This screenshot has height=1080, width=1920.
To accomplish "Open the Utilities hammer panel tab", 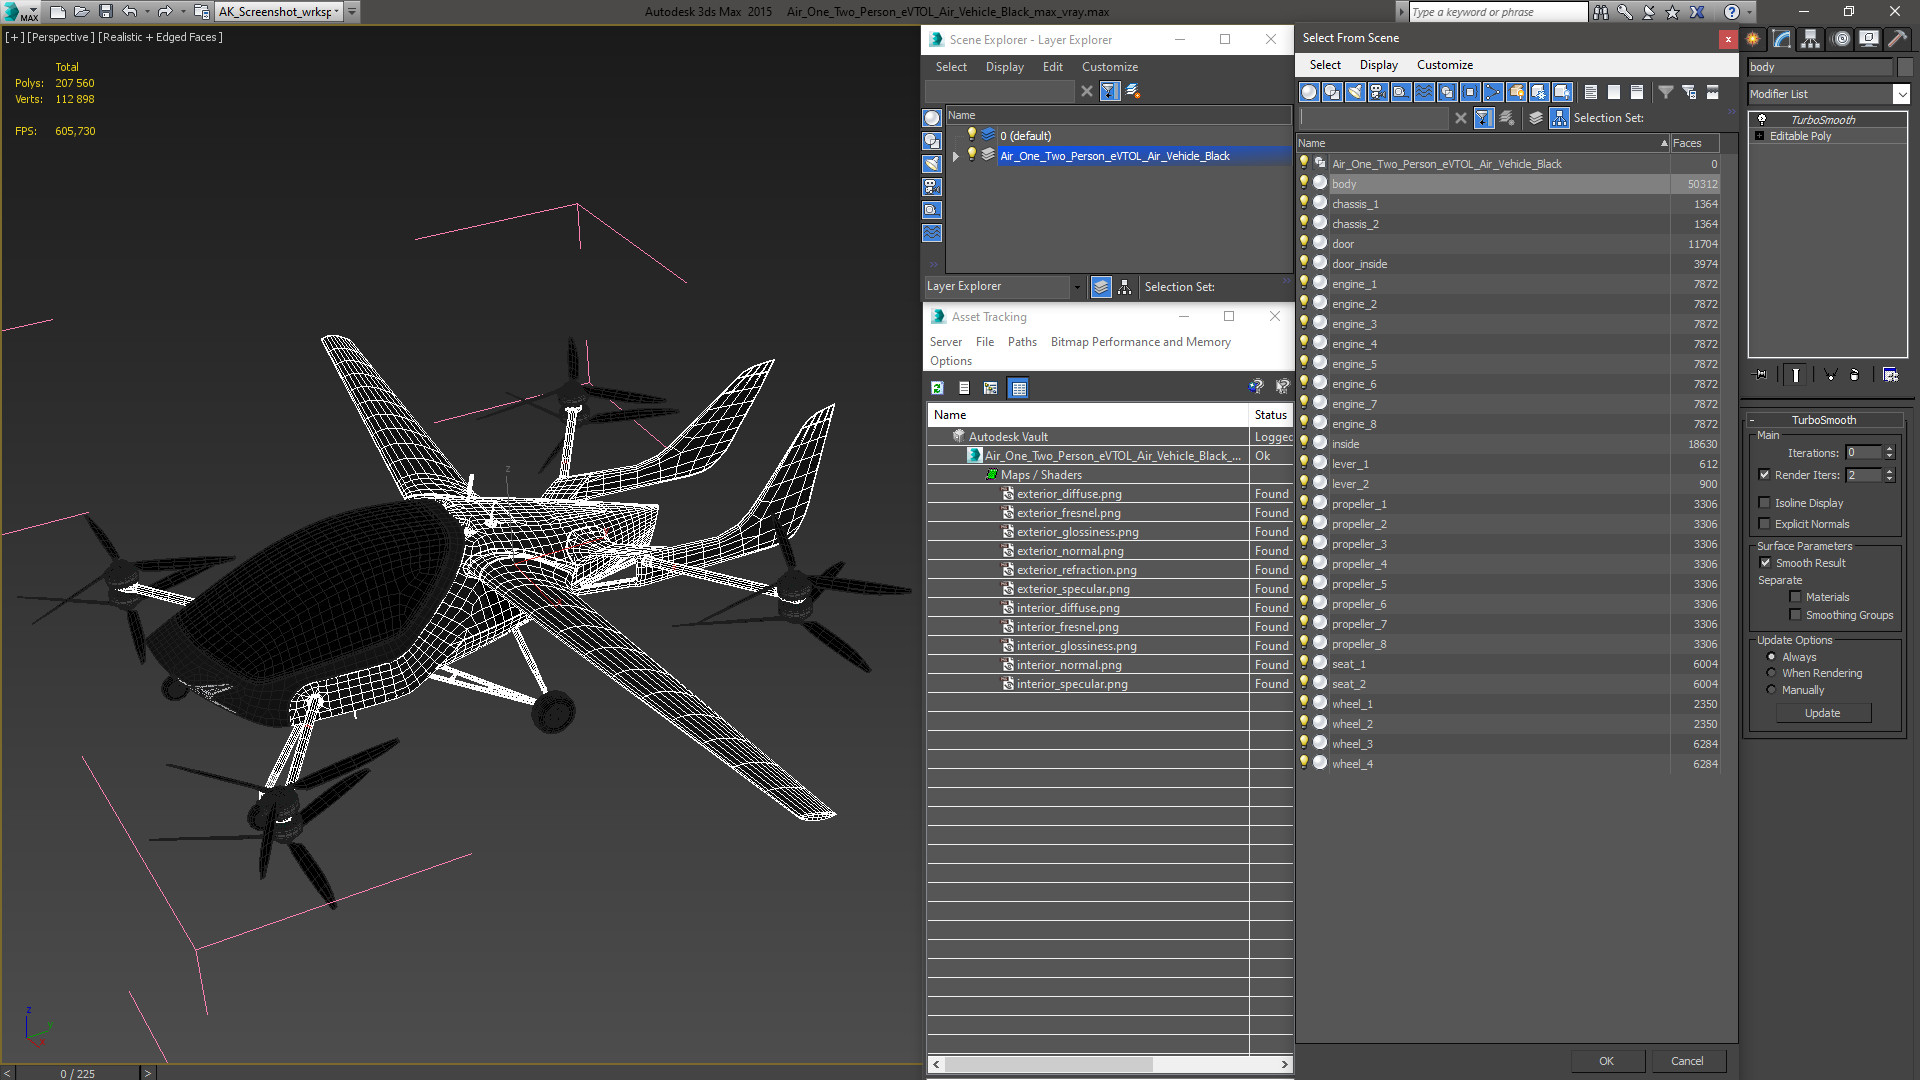I will 1897,39.
